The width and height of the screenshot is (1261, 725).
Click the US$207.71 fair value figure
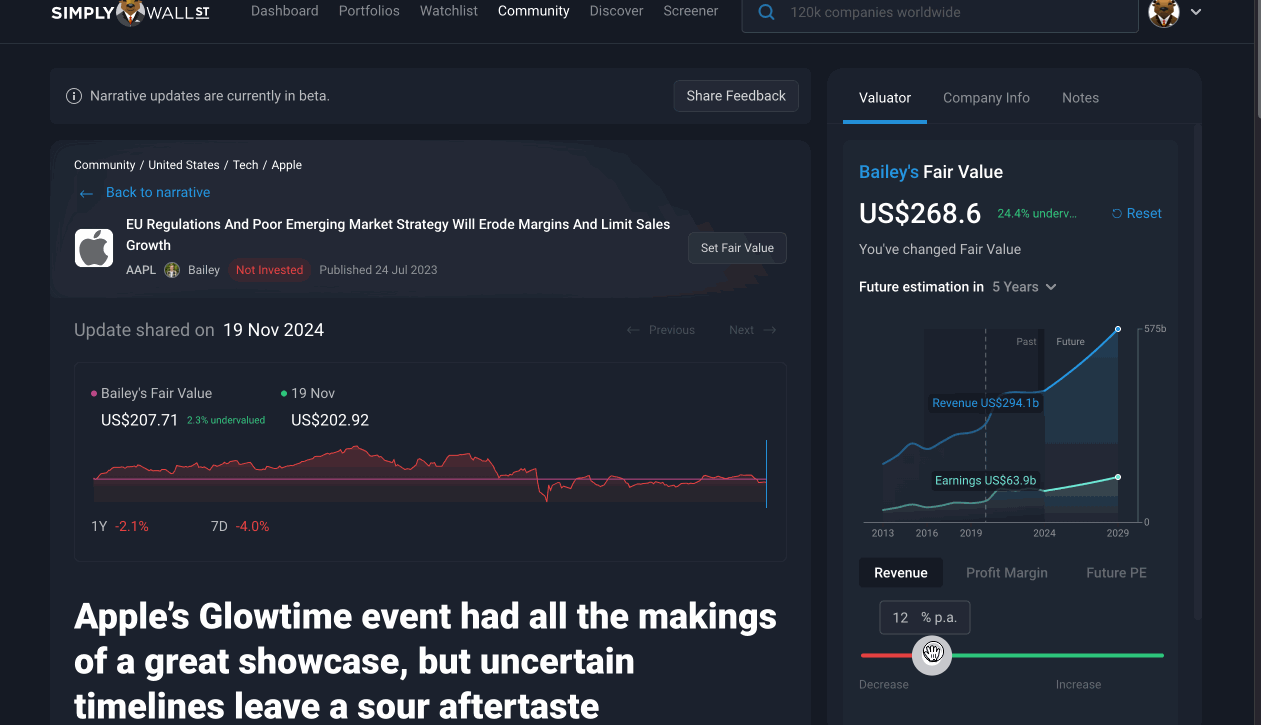(x=139, y=420)
